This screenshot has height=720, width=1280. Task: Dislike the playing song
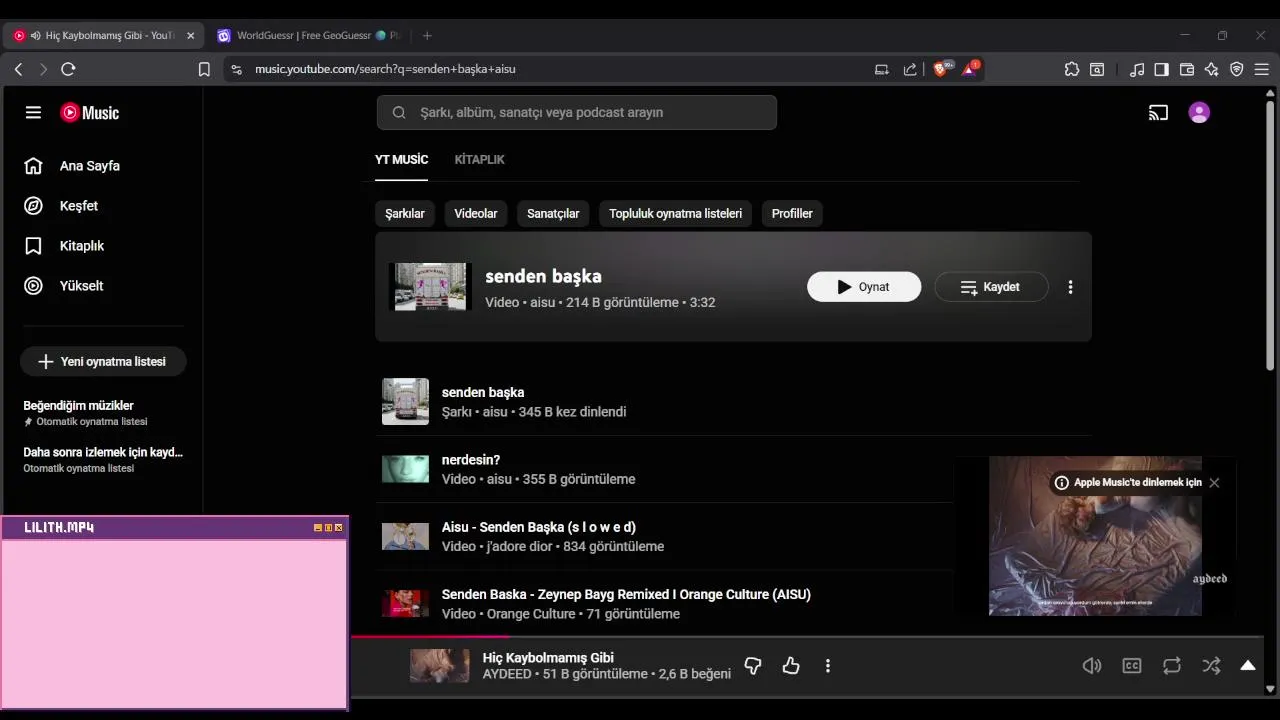point(753,666)
